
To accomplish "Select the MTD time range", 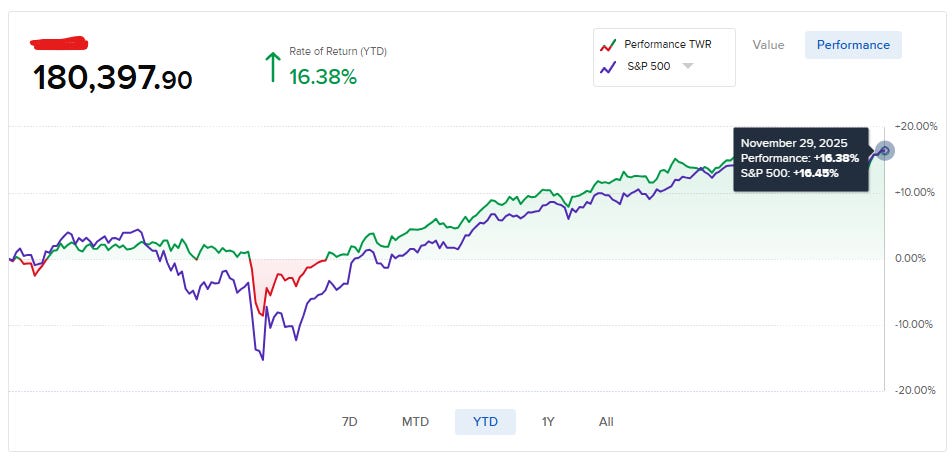I will click(415, 422).
